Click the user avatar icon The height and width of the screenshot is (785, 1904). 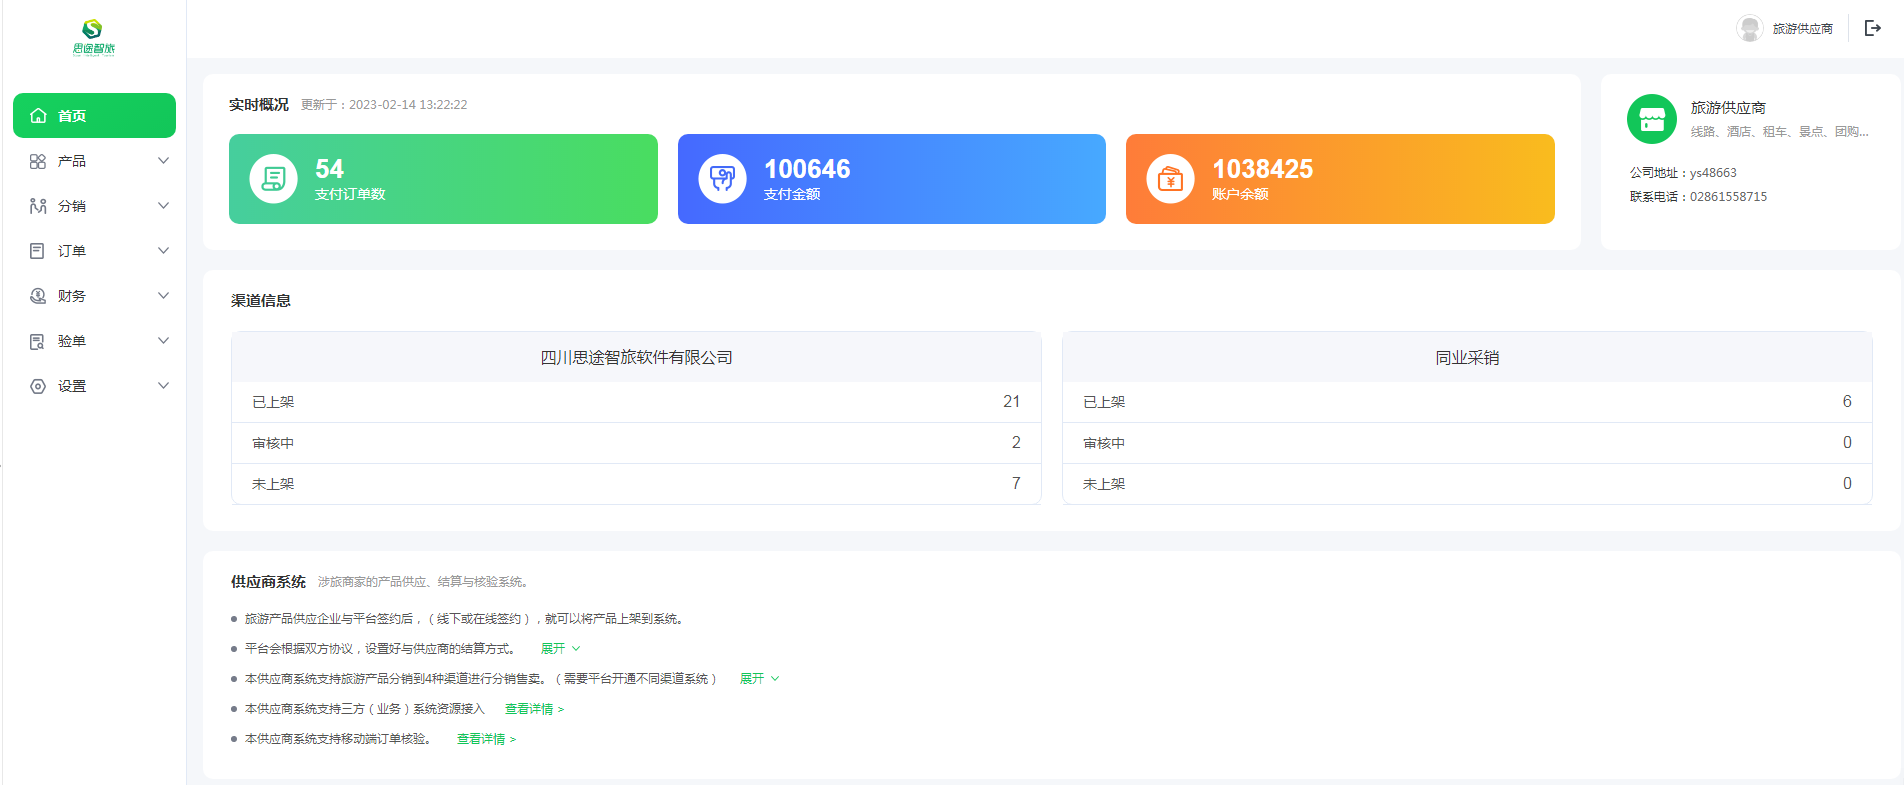(x=1749, y=28)
